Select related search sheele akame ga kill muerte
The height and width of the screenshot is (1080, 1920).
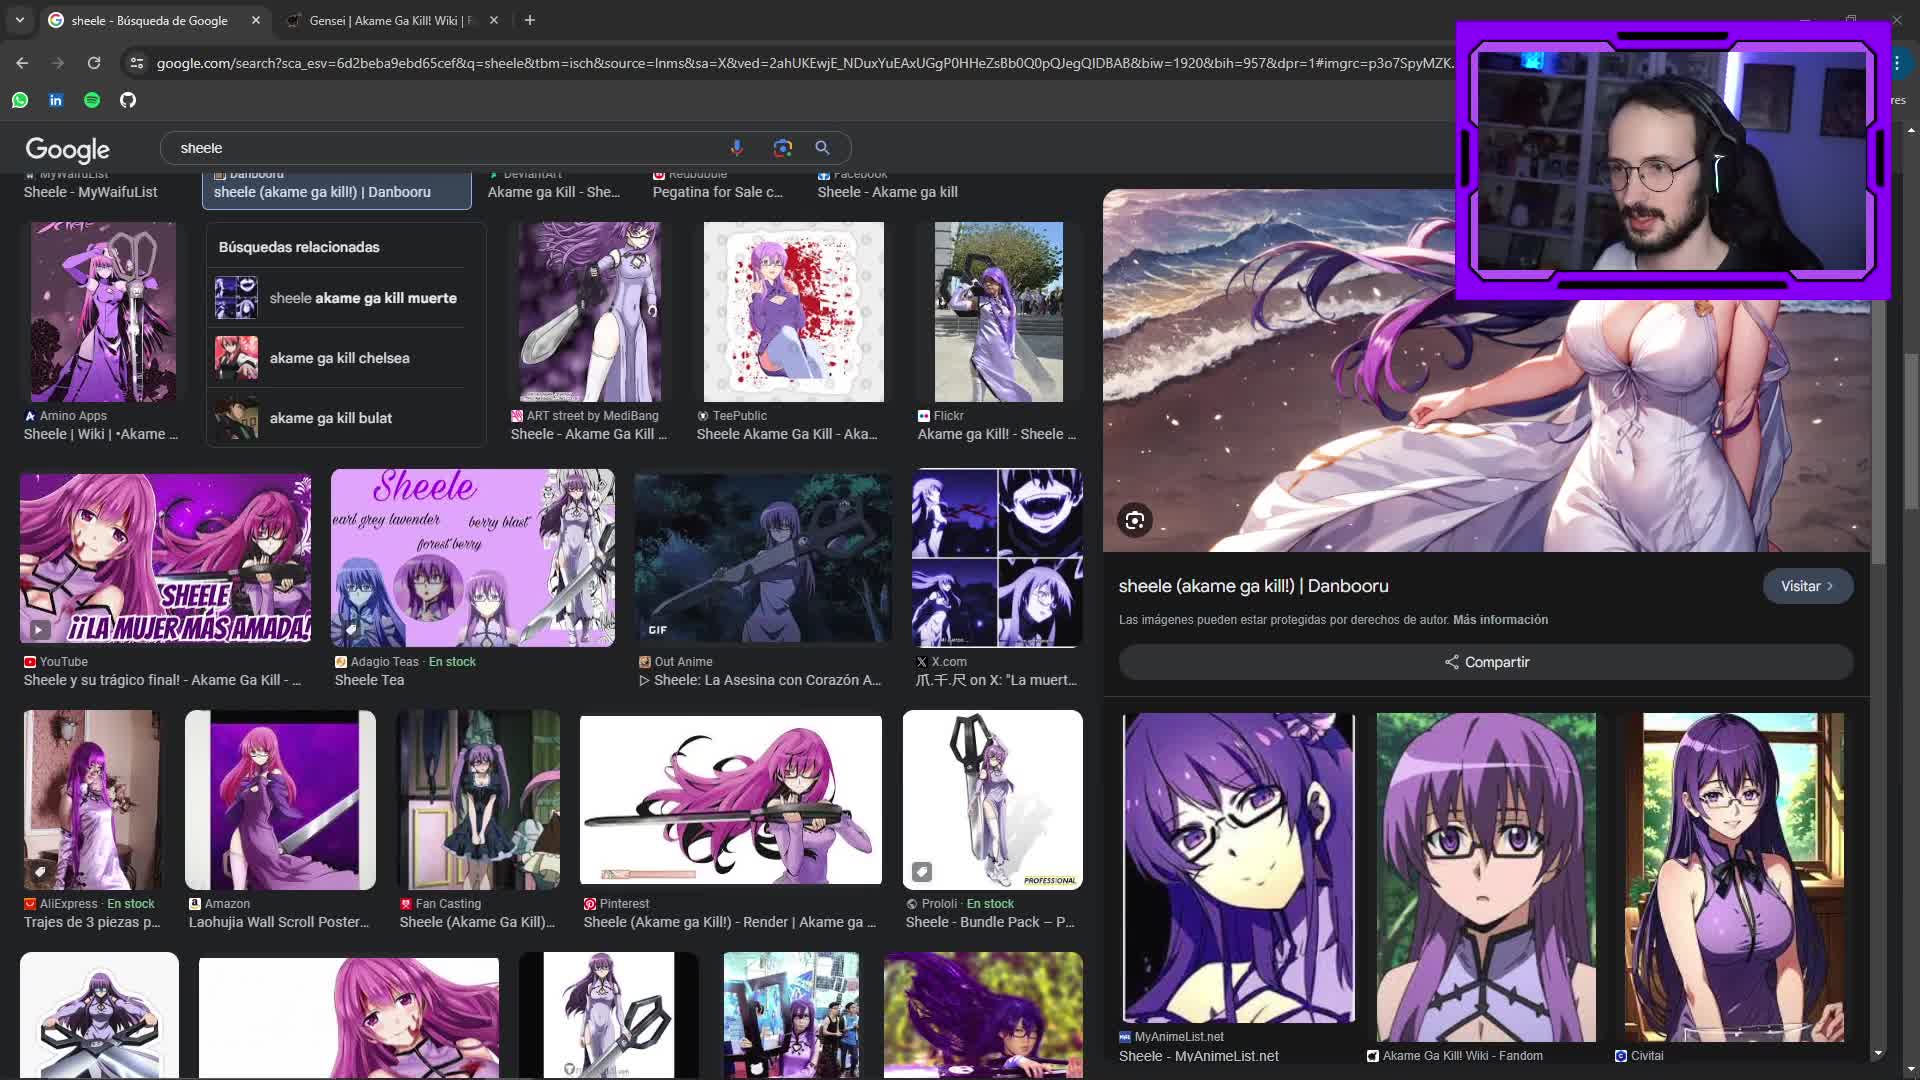pos(337,298)
